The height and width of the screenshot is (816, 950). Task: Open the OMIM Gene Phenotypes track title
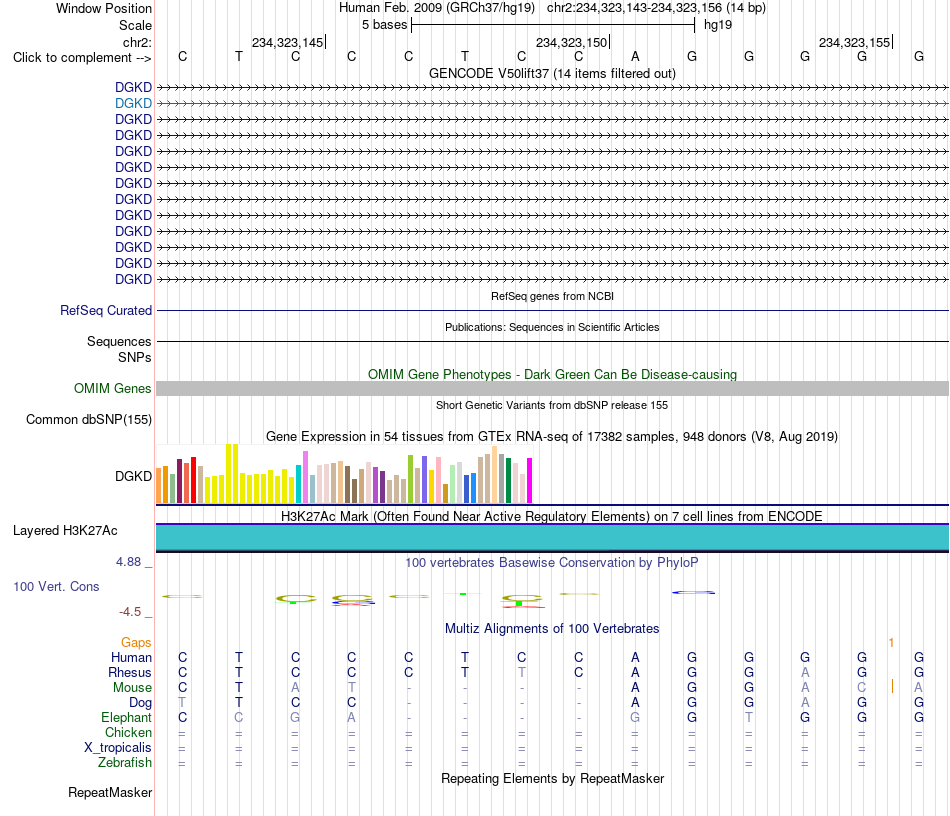552,374
